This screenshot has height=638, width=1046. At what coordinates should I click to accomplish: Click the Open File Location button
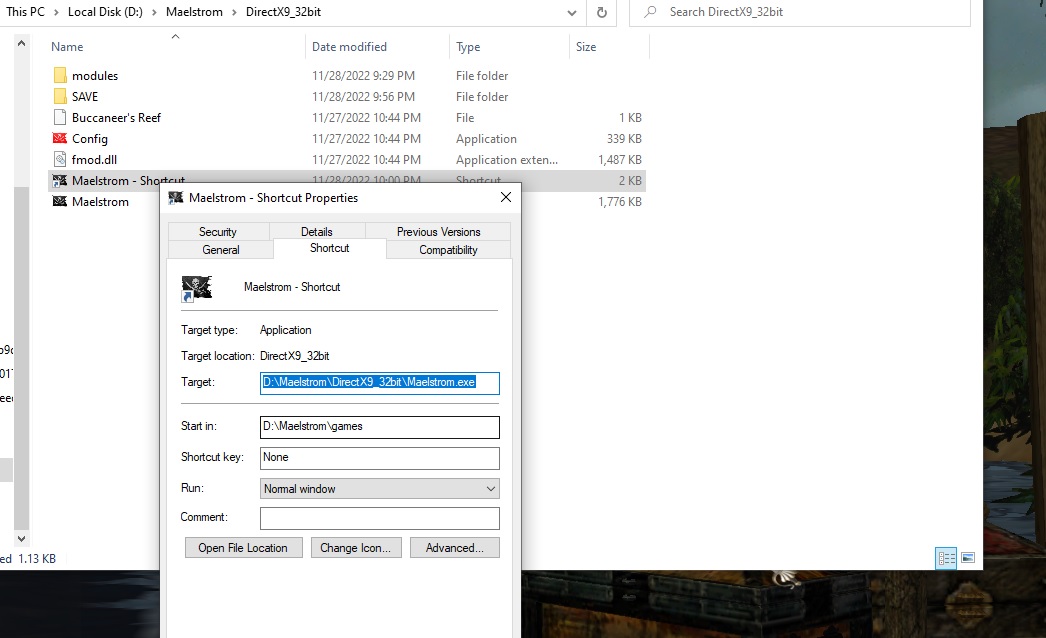coord(243,548)
